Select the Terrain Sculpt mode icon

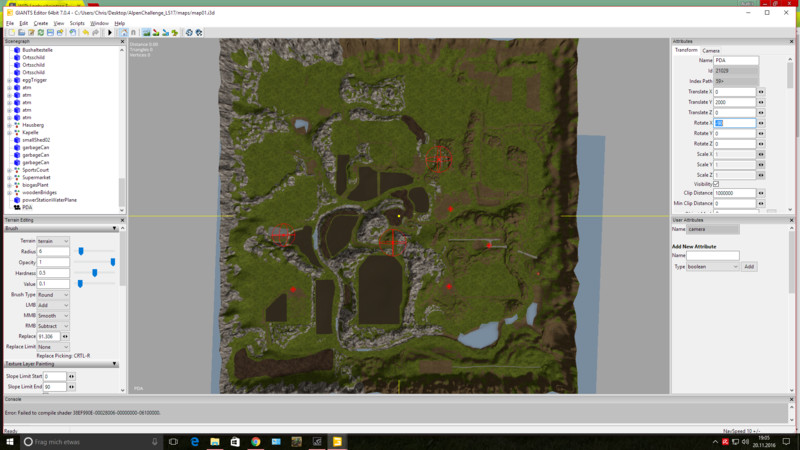coord(146,33)
